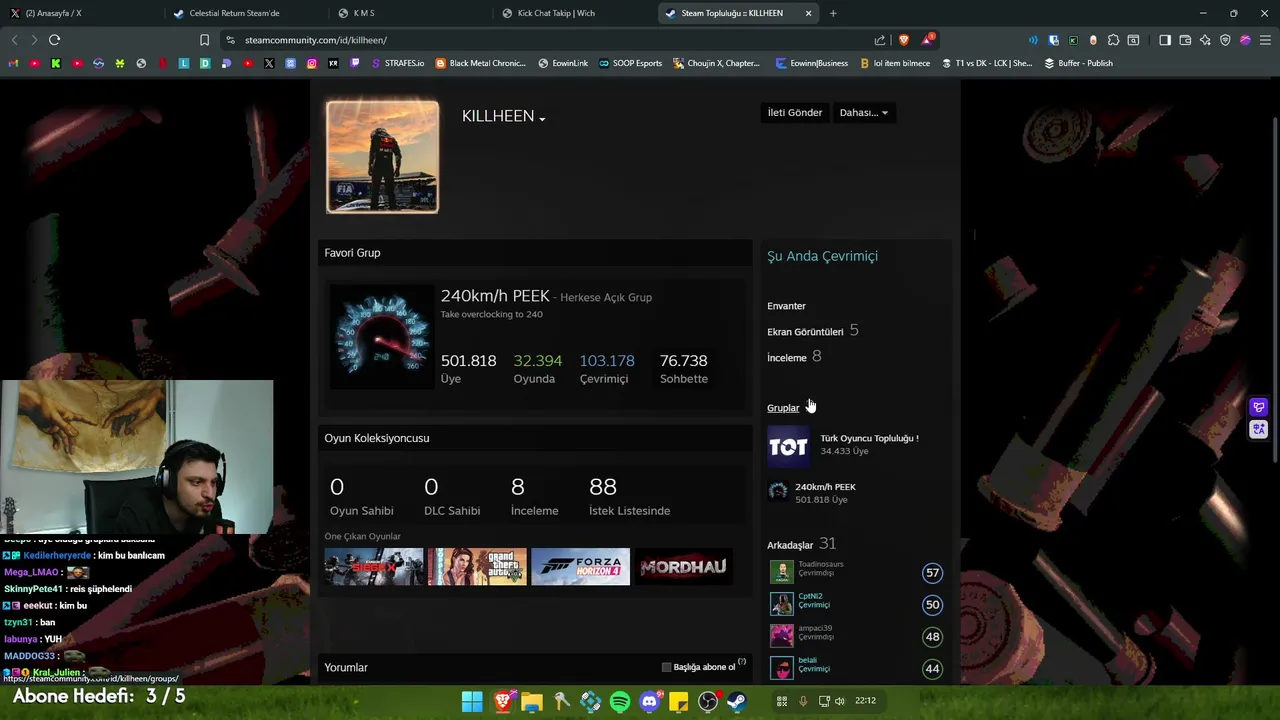Click the Envanter link
This screenshot has width=1280, height=720.
(786, 306)
